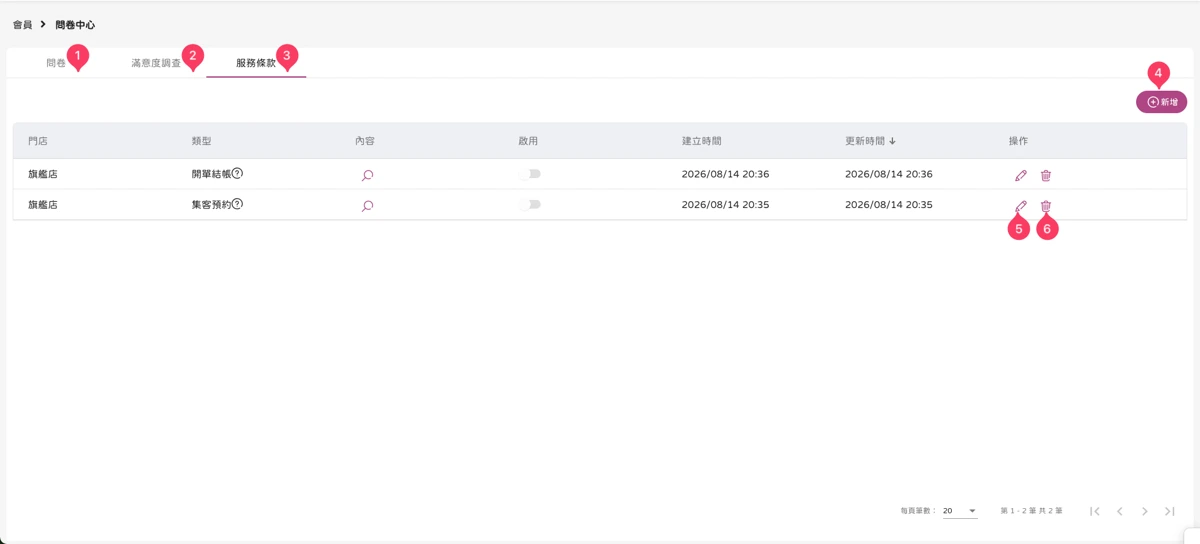The width and height of the screenshot is (1200, 544).
Task: Click the 開單結帳 type text
Action: coord(211,174)
